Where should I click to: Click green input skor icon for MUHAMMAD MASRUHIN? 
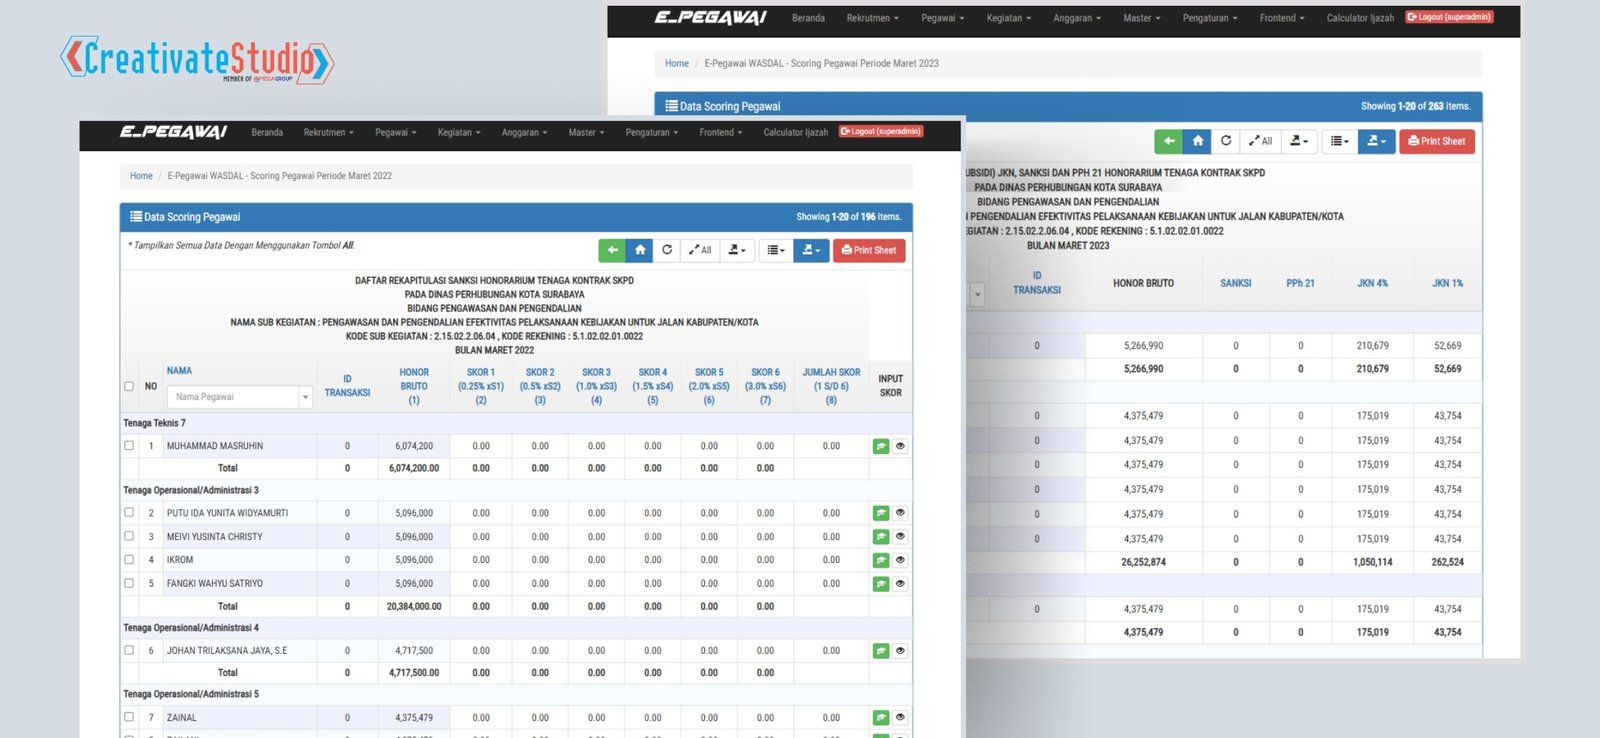coord(880,447)
